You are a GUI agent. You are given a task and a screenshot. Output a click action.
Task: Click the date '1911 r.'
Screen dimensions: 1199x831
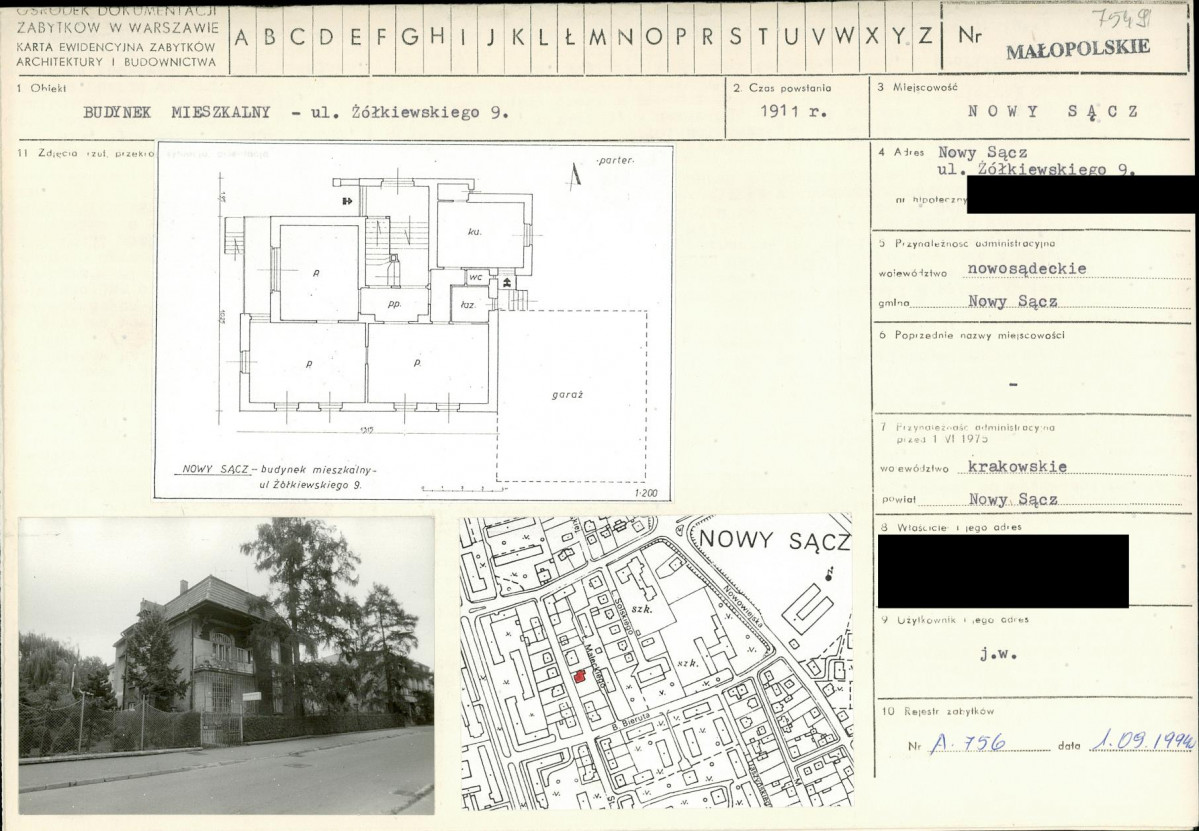pyautogui.click(x=794, y=111)
